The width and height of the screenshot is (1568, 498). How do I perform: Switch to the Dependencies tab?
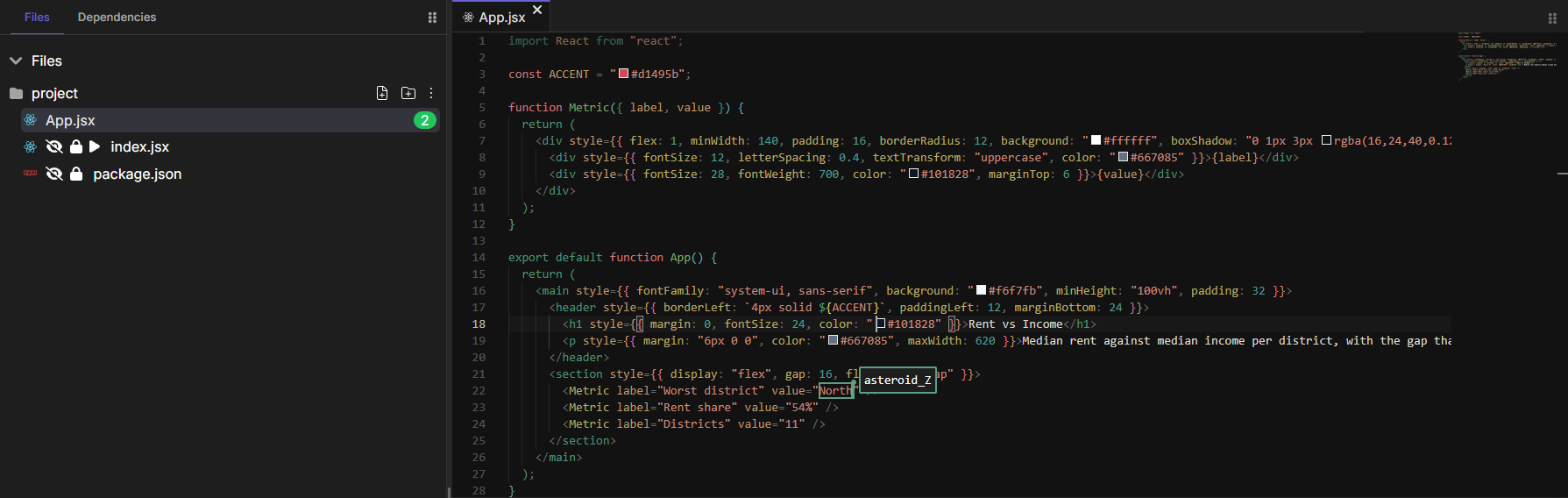tap(117, 17)
